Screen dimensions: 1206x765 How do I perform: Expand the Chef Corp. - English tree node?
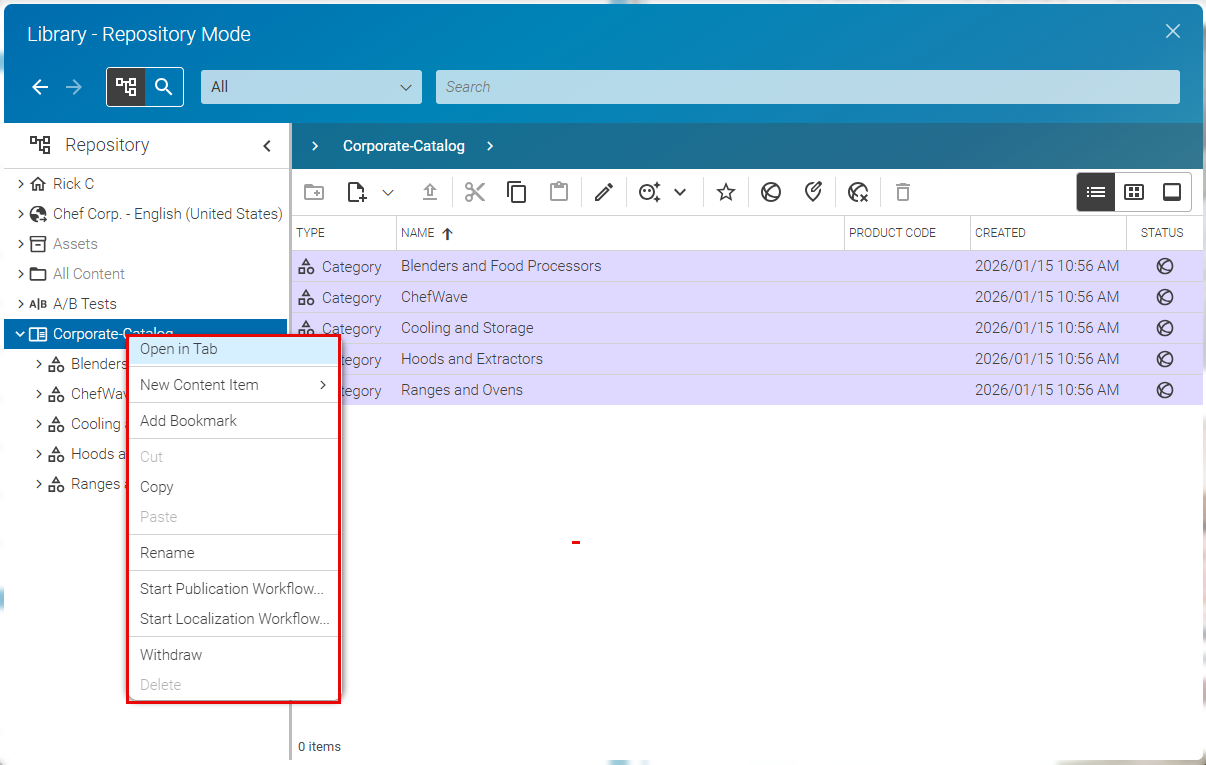[x=21, y=214]
